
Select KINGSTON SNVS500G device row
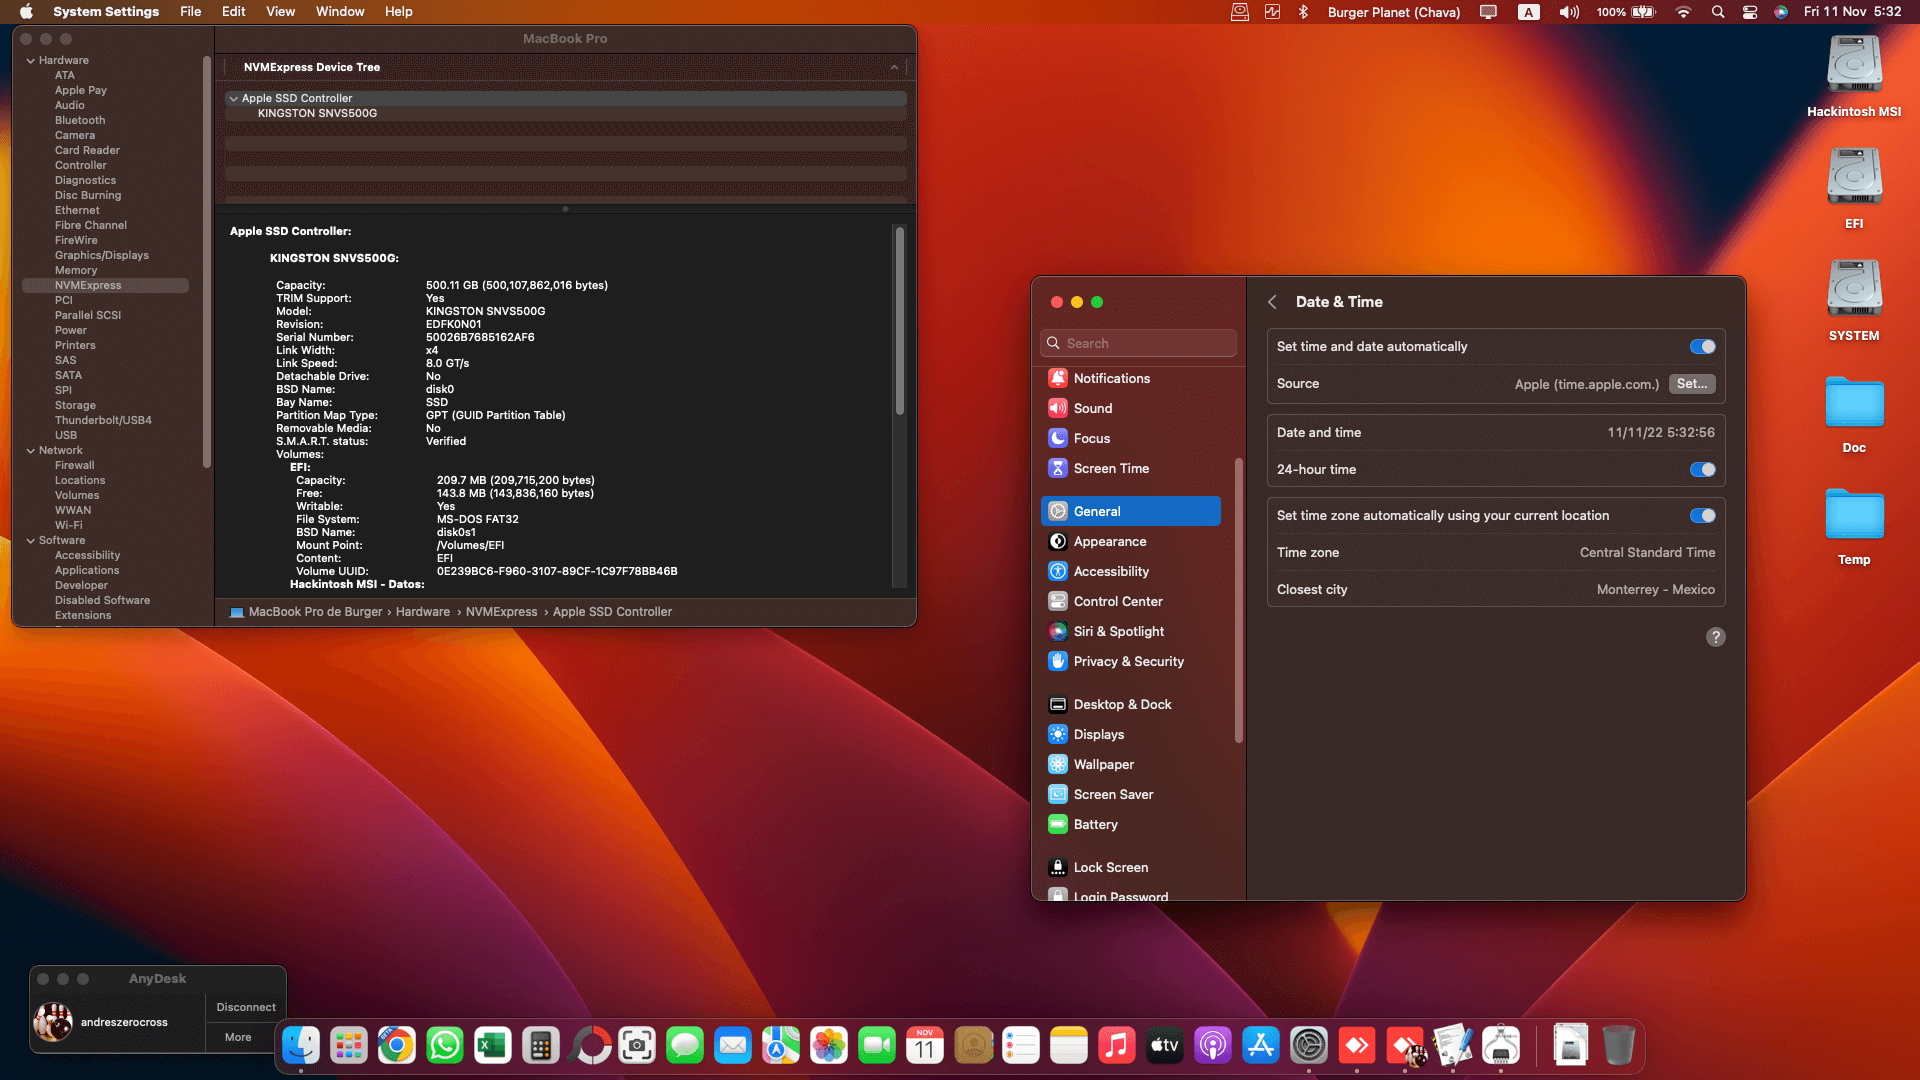pyautogui.click(x=566, y=114)
